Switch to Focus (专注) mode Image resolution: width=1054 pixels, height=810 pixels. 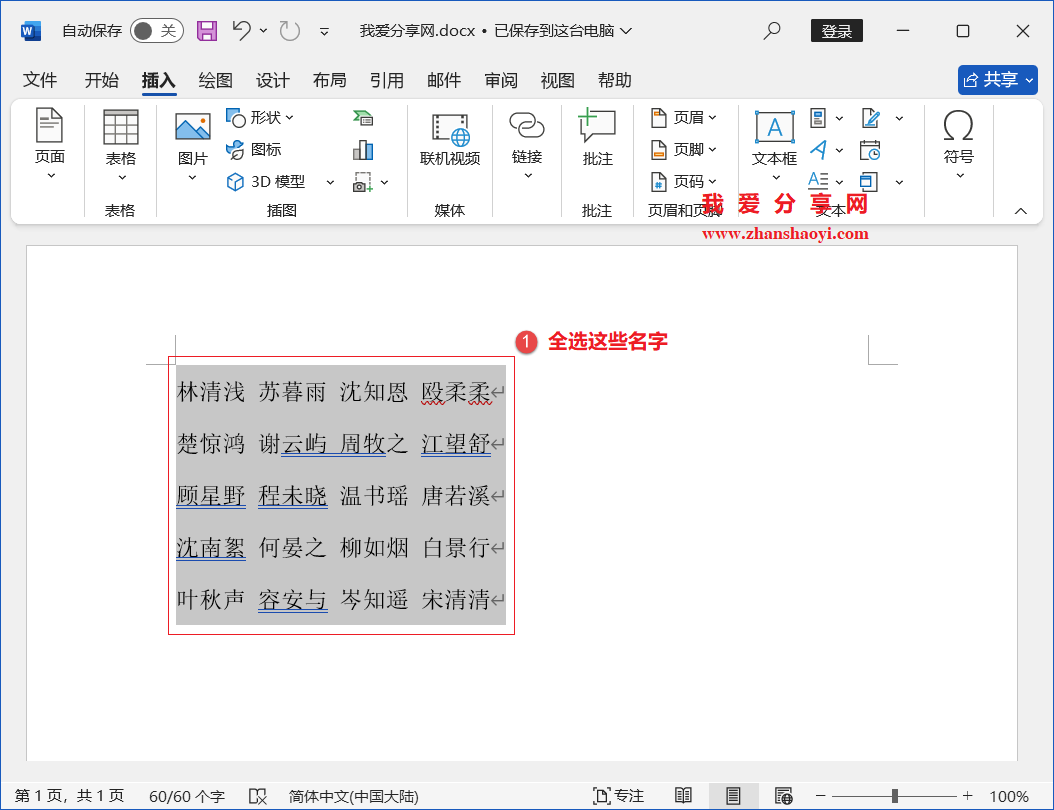[x=618, y=796]
